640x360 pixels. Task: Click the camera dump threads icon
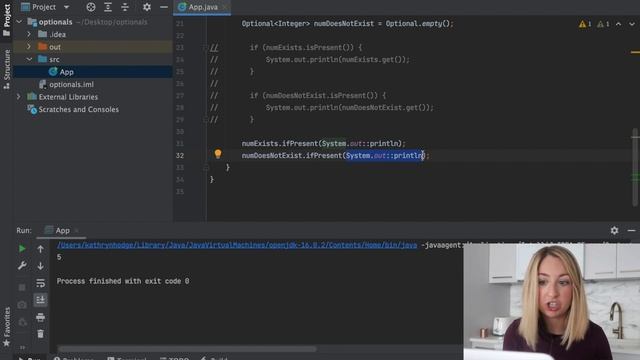point(22,305)
